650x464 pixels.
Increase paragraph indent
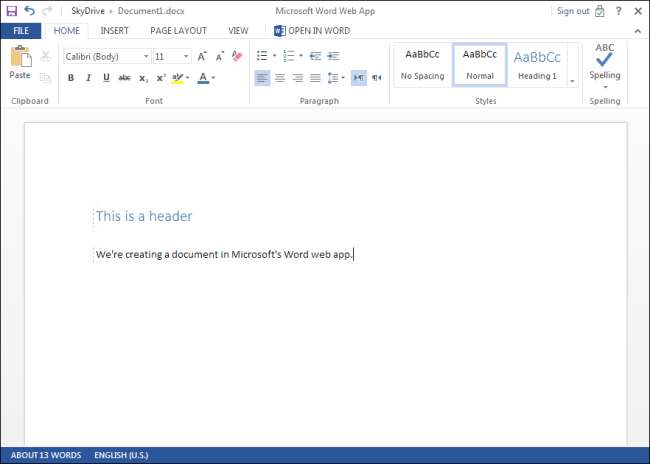coord(333,56)
